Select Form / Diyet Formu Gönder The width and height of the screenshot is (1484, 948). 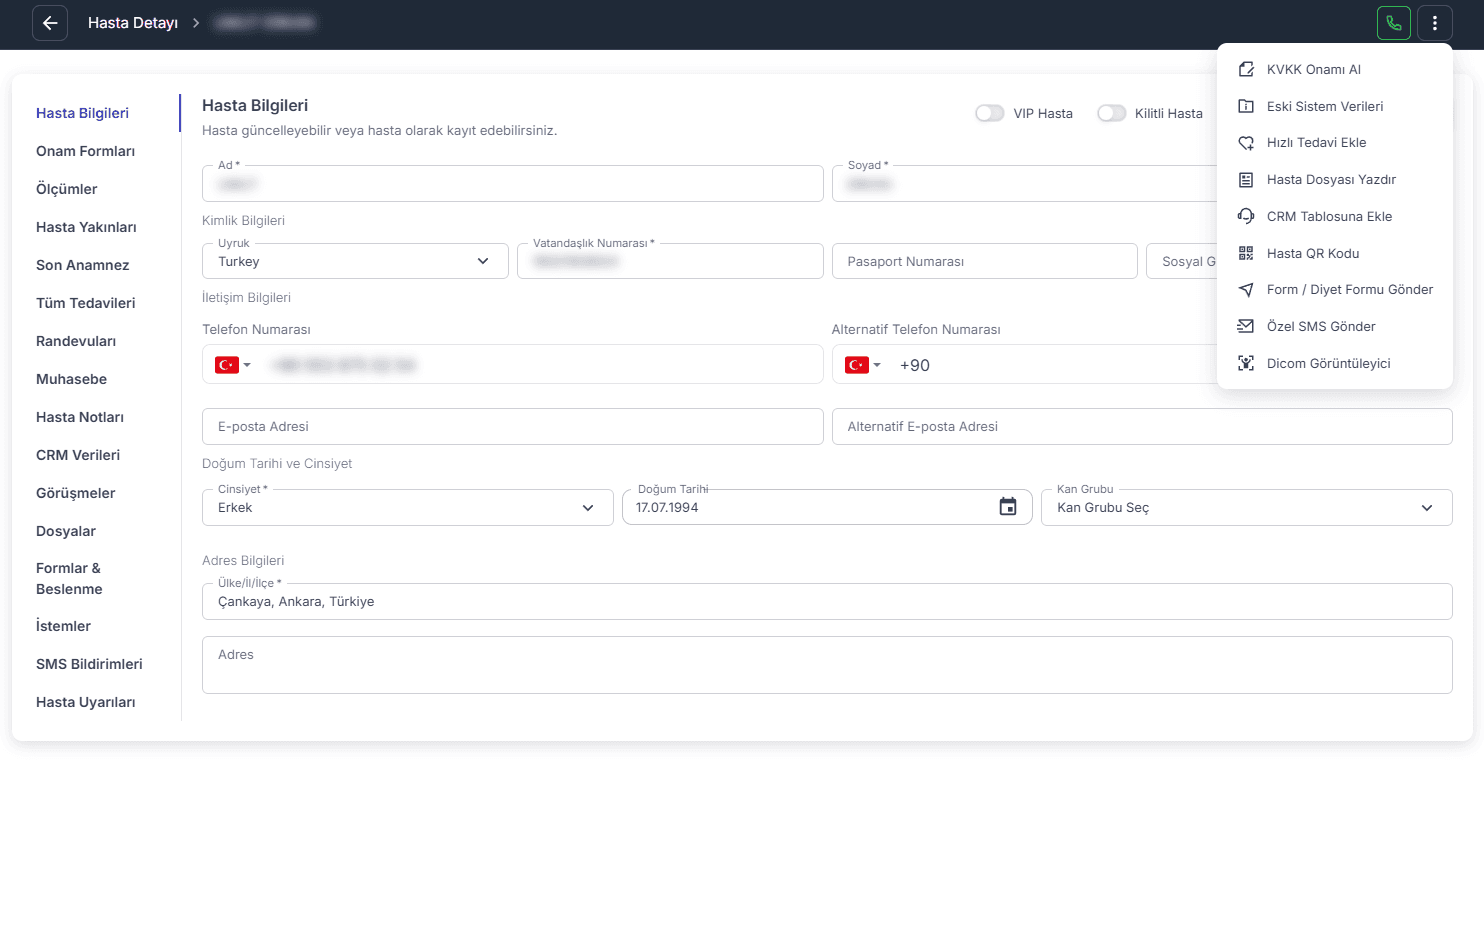click(1335, 290)
